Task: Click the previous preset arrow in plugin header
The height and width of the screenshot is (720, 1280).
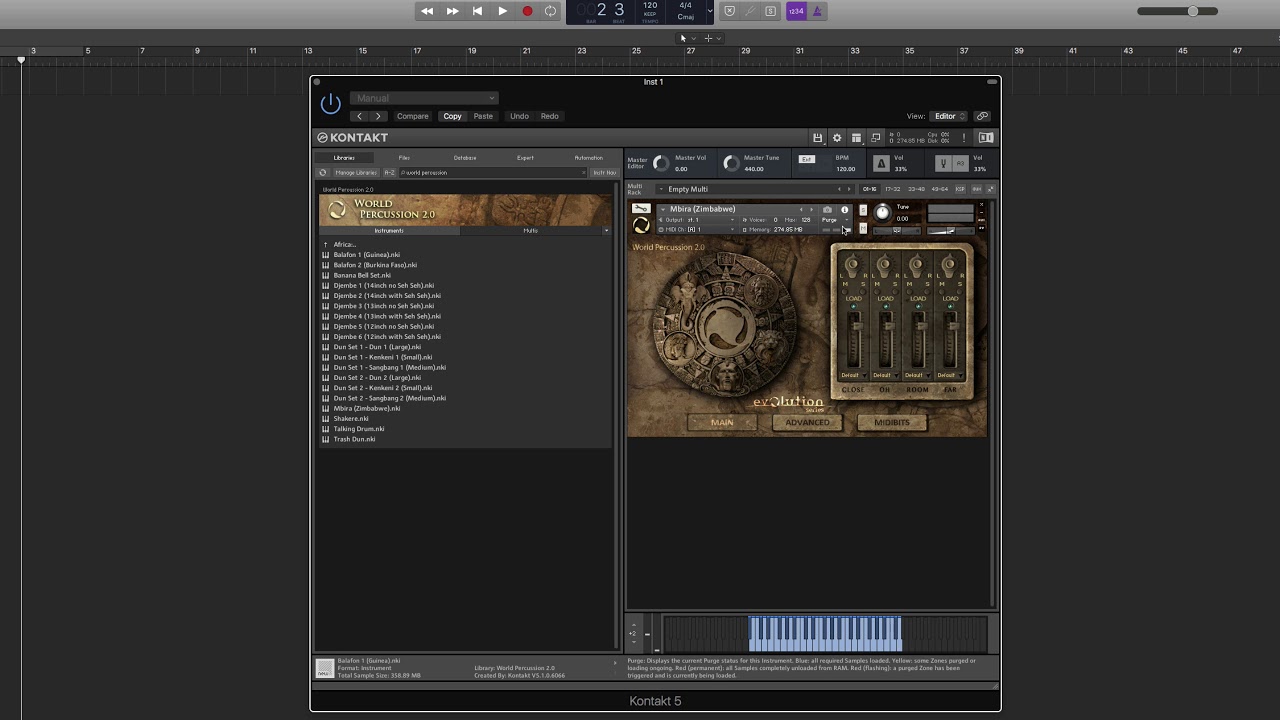Action: click(x=360, y=116)
